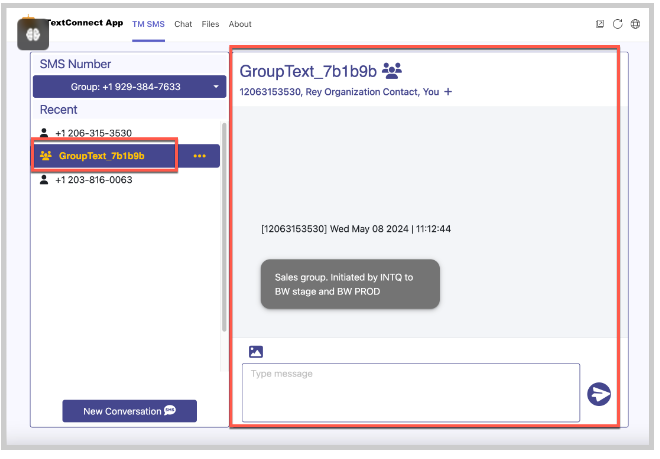This screenshot has width=660, height=459.
Task: Open the pop-out window icon in header
Action: click(x=600, y=24)
